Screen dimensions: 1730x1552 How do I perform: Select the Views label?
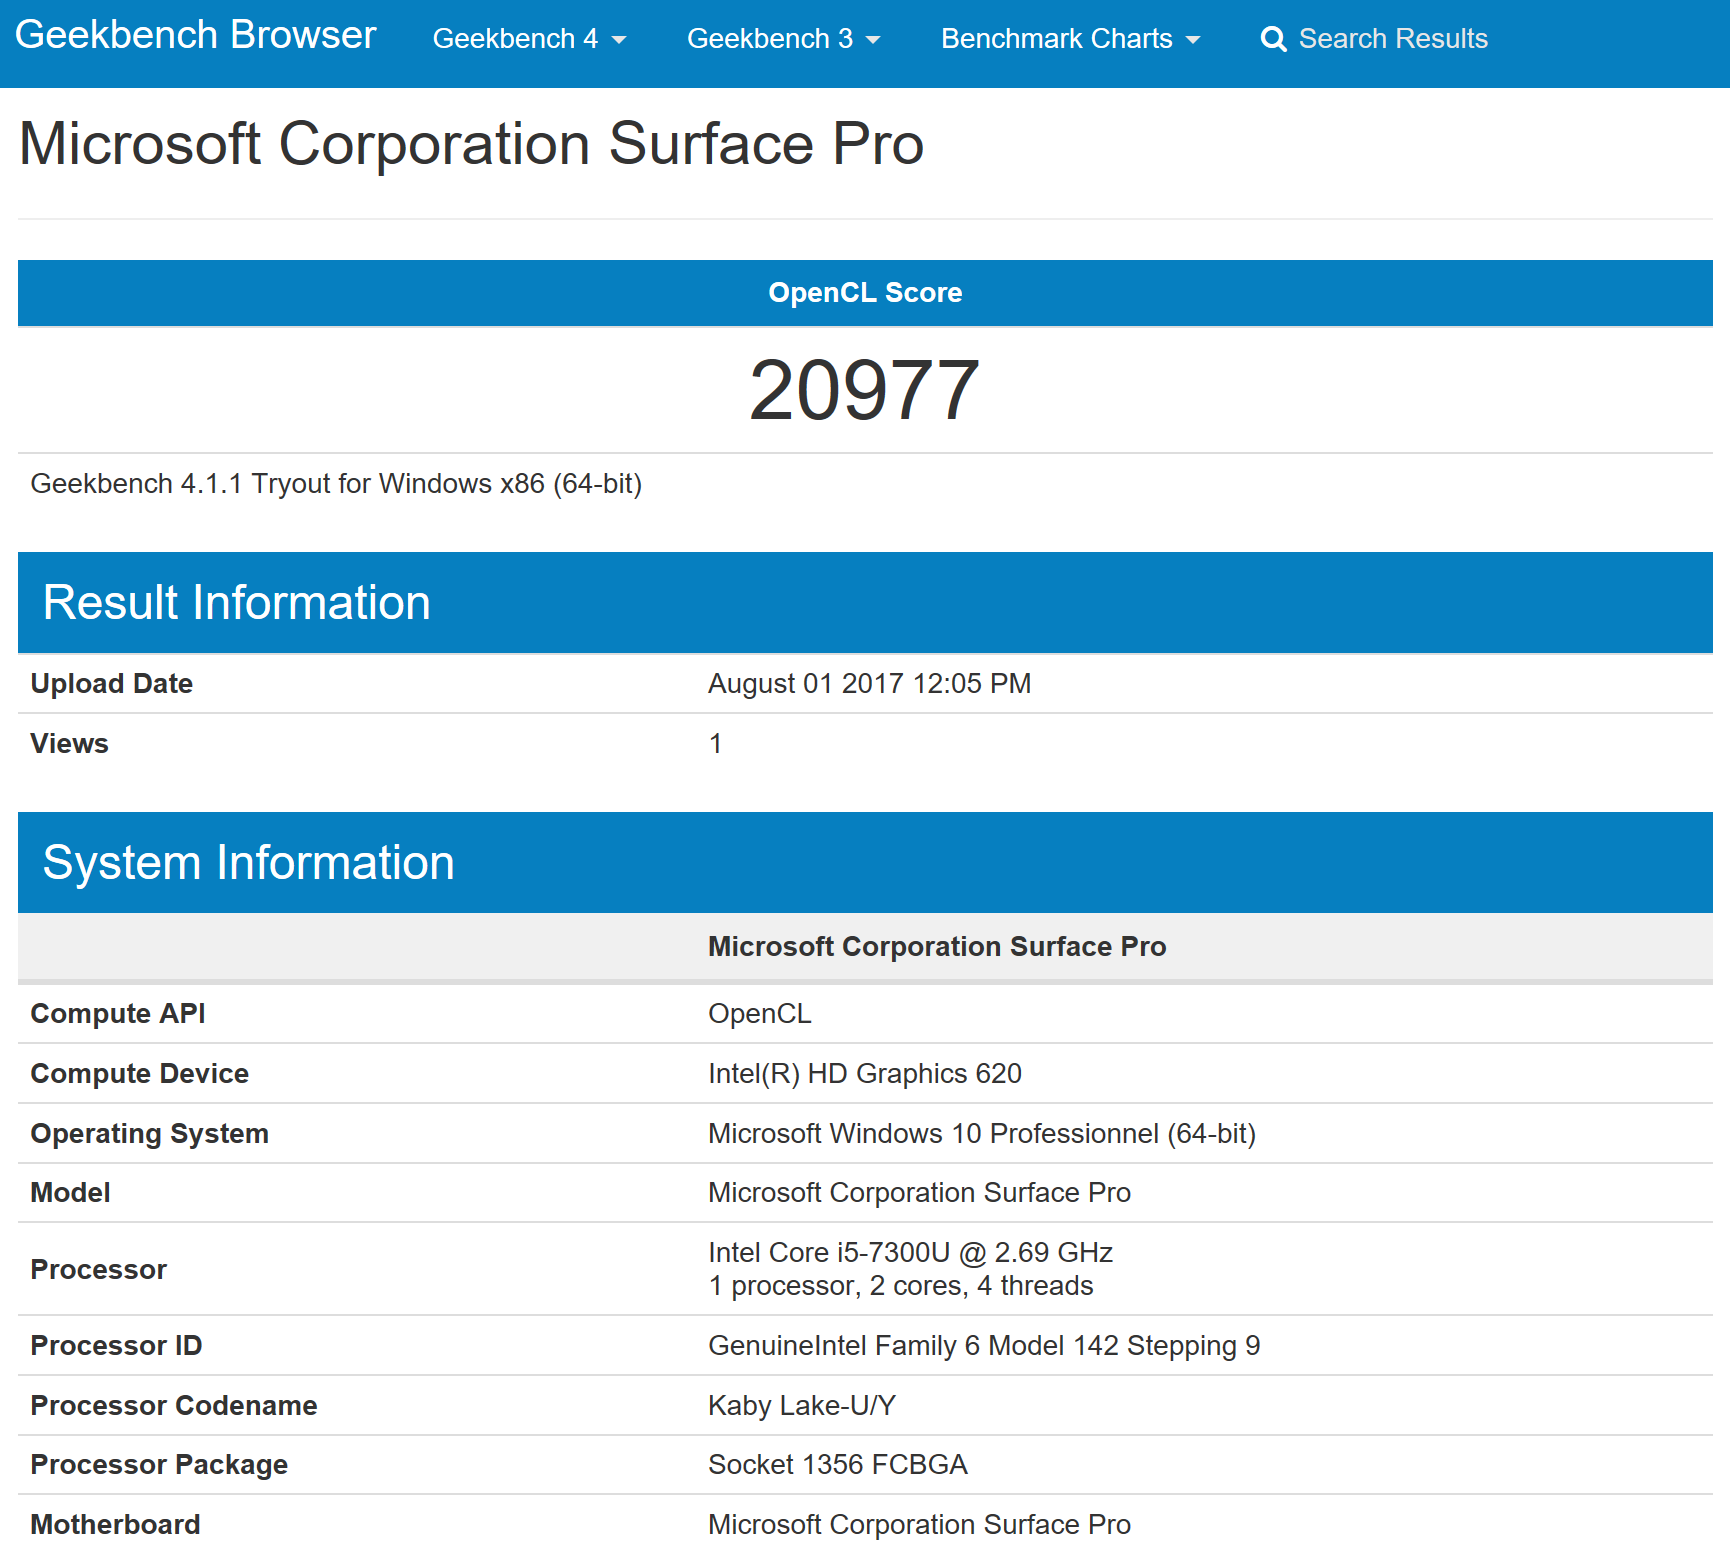click(70, 744)
